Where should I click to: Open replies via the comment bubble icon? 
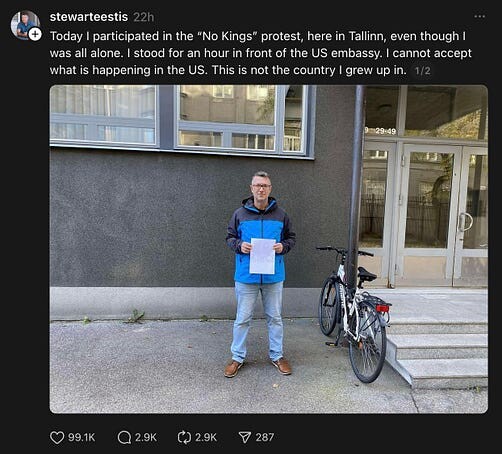point(124,437)
